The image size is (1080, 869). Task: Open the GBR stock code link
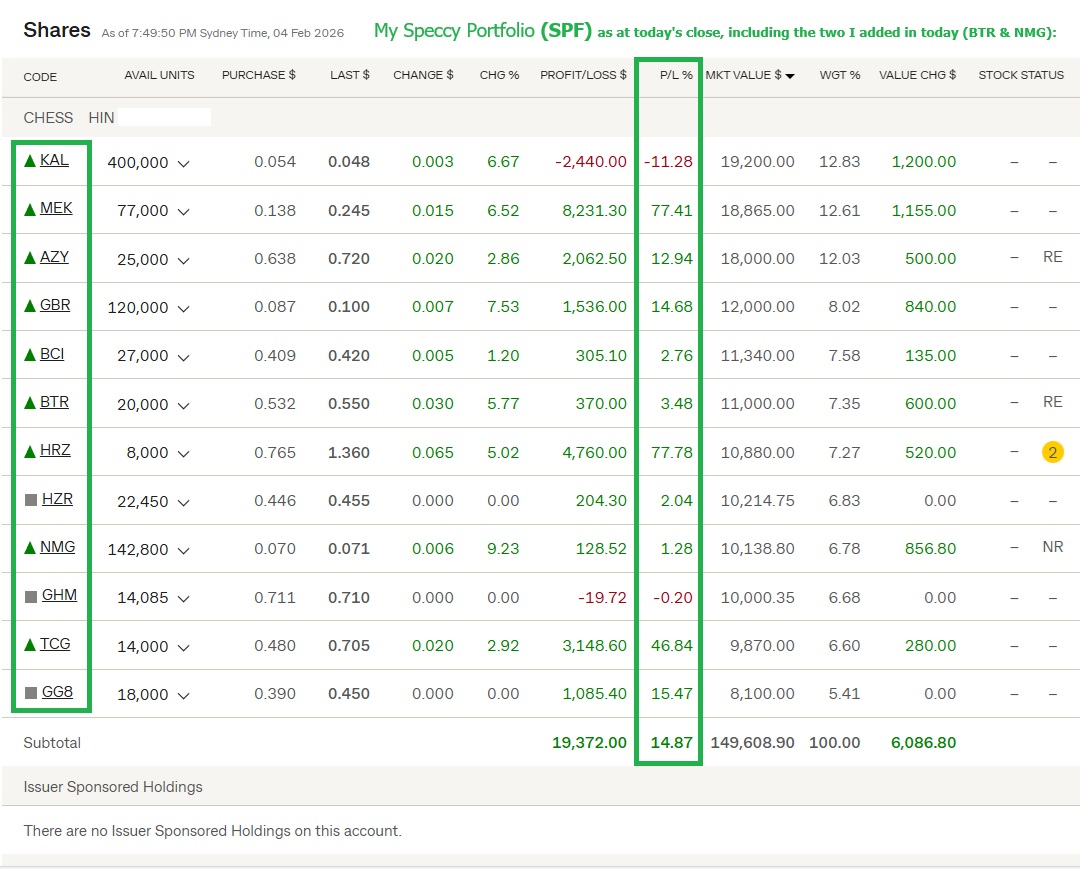coord(55,305)
